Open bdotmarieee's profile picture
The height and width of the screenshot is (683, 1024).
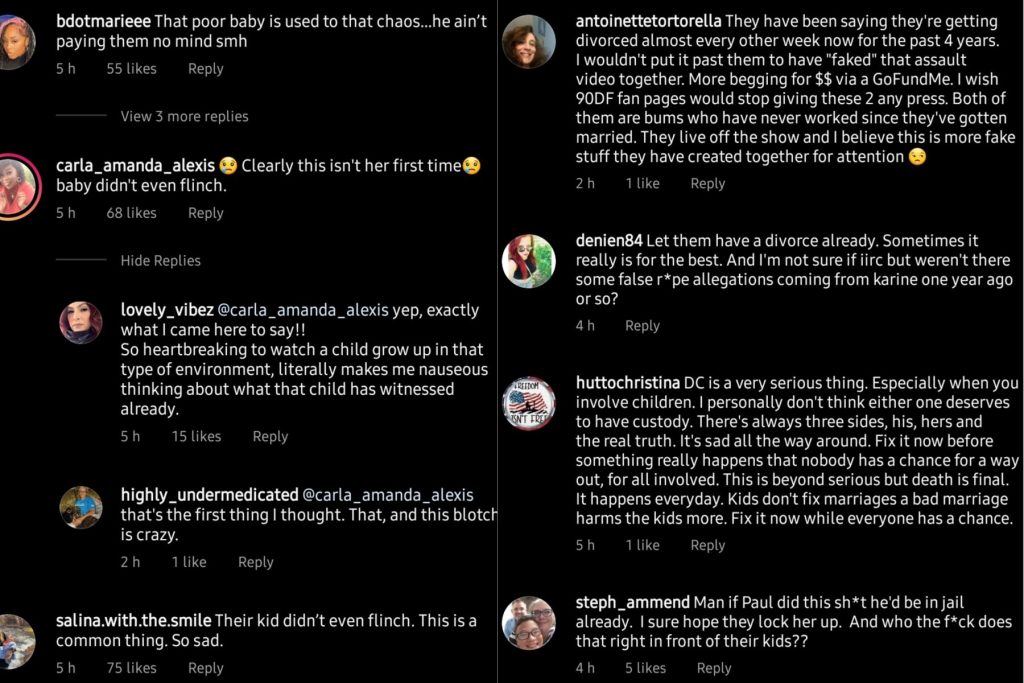(x=16, y=42)
